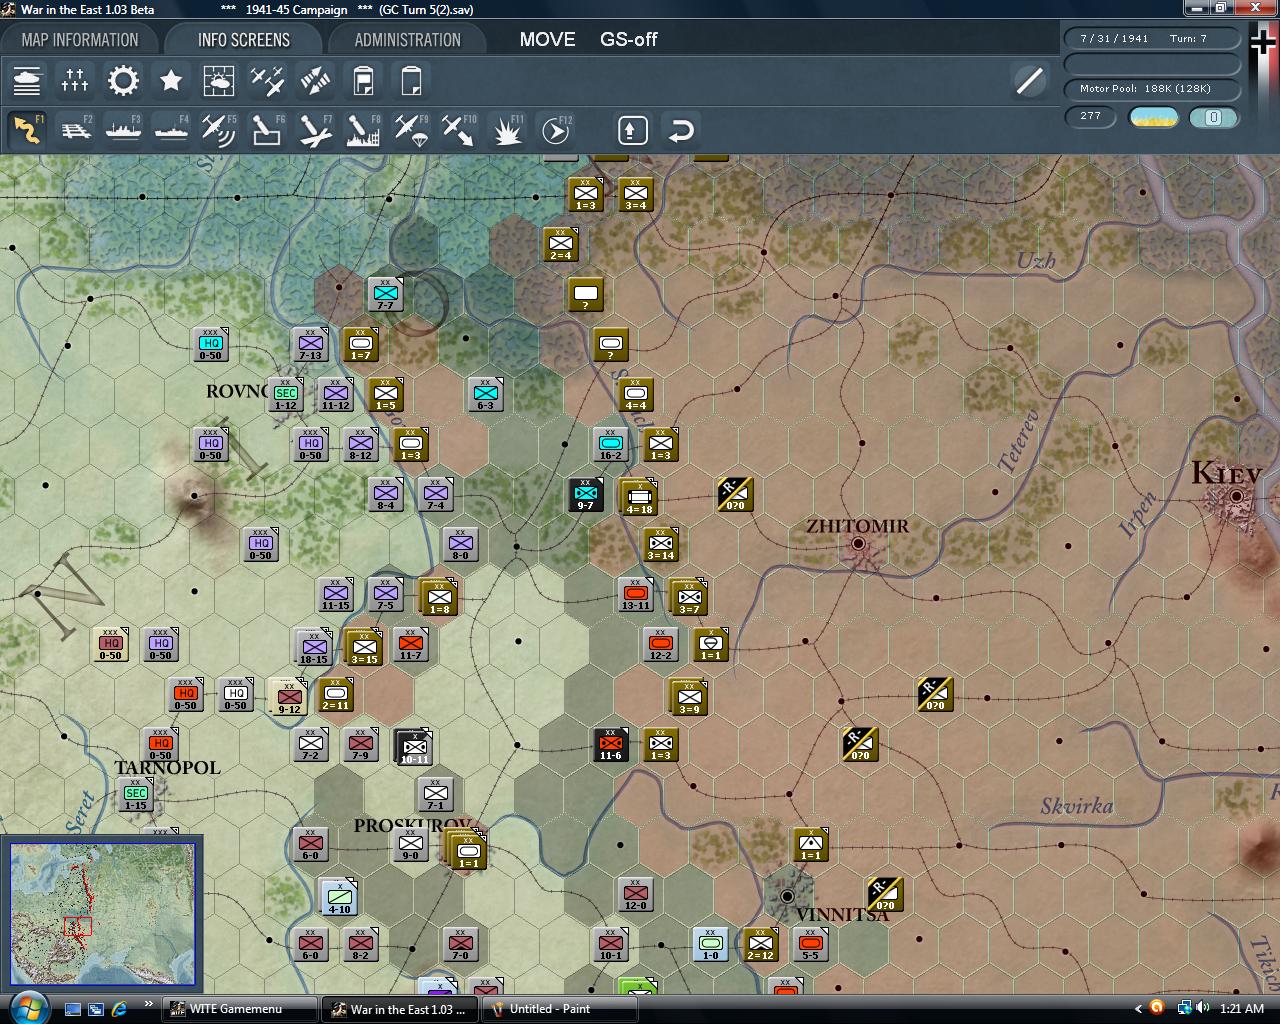This screenshot has width=1280, height=1024.
Task: Toggle the diagonal slash button
Action: 1029,81
